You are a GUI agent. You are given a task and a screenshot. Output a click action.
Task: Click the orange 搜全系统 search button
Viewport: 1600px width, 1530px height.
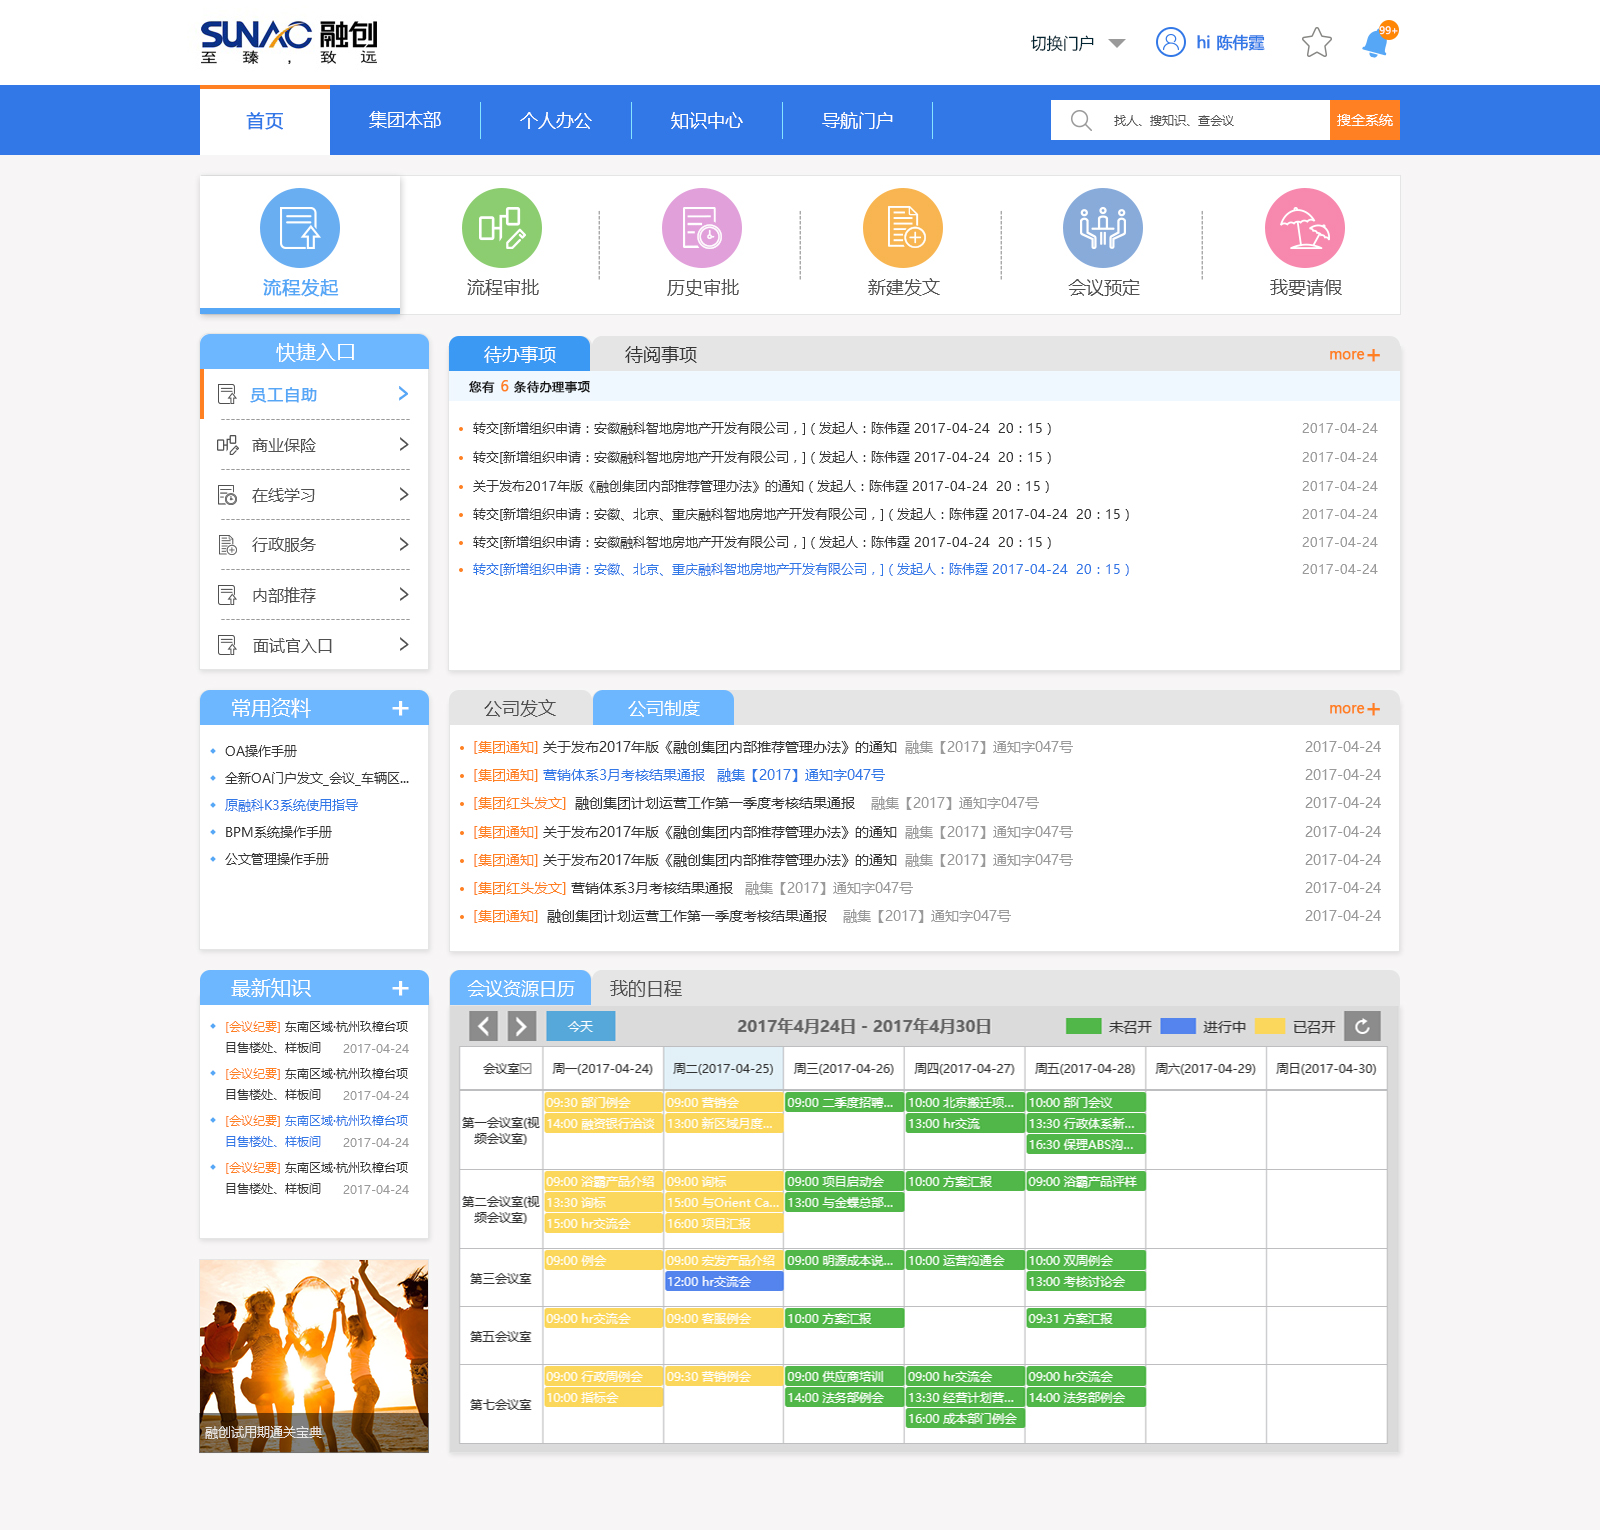[x=1365, y=119]
